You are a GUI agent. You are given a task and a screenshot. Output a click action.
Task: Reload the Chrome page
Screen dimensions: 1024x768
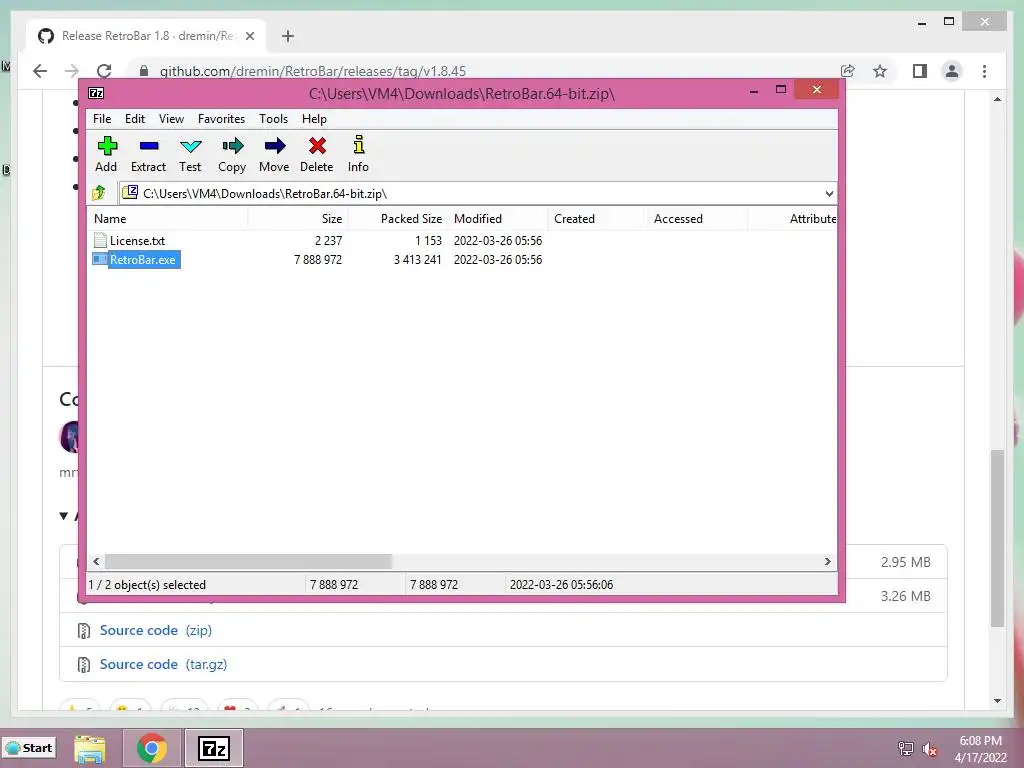click(x=104, y=71)
